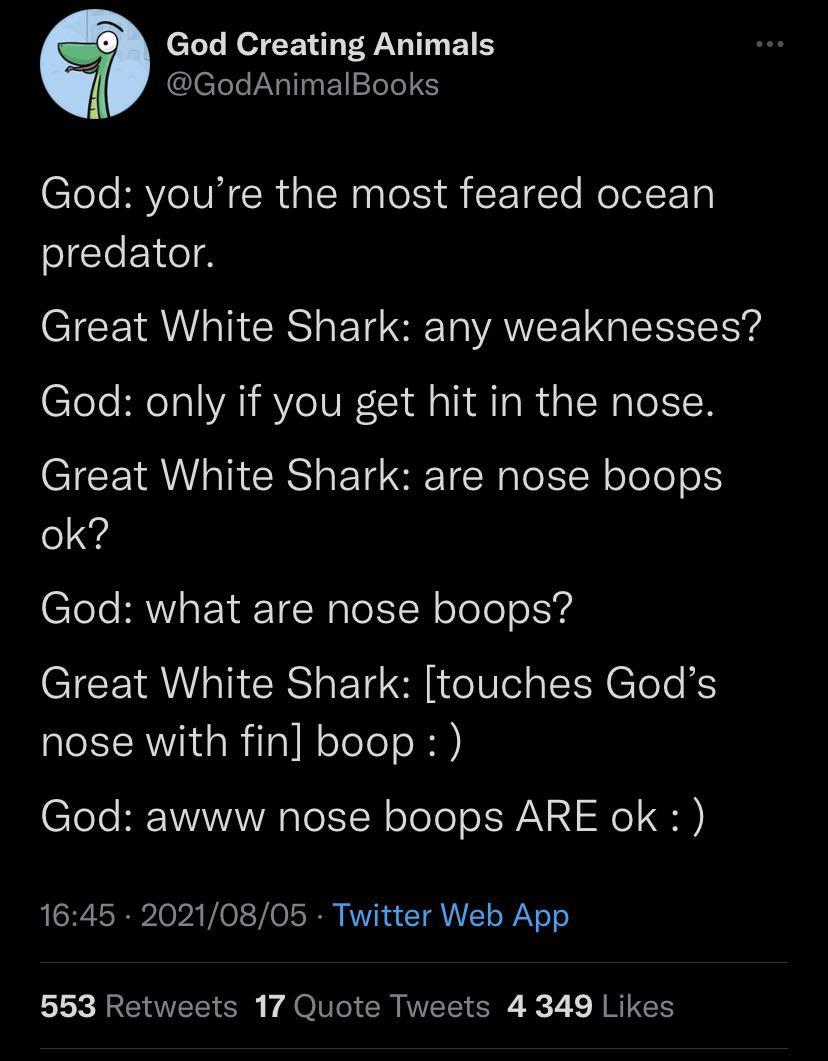Click the display name God Creating Animals
This screenshot has width=828, height=1061.
click(x=329, y=43)
